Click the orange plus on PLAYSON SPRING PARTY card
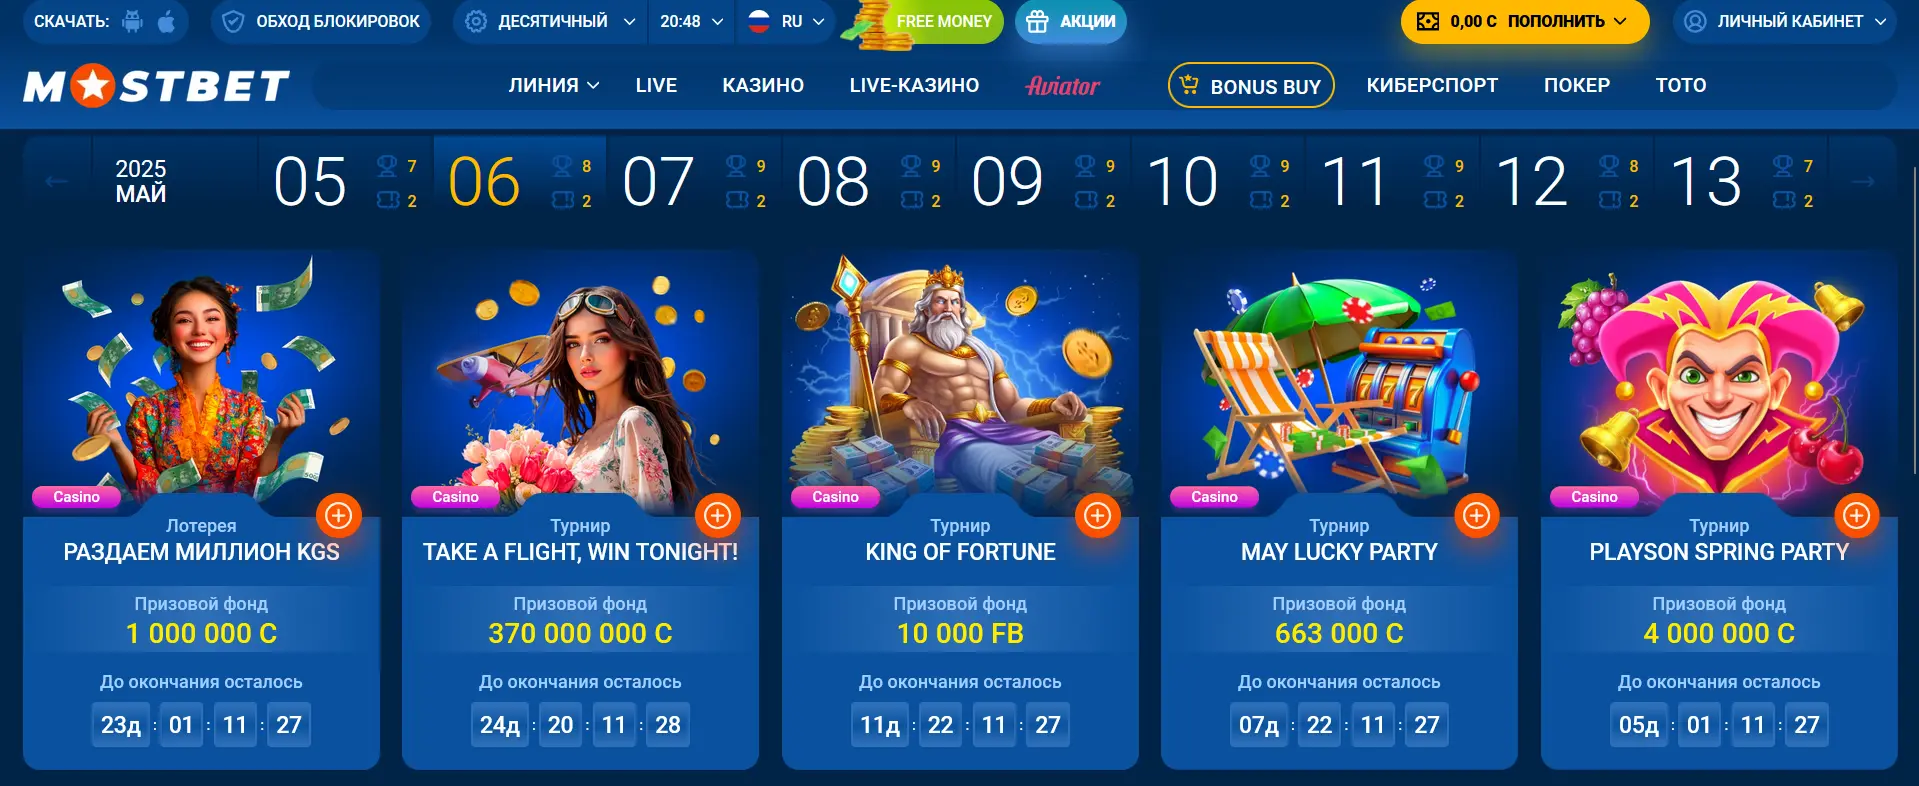The width and height of the screenshot is (1919, 786). [x=1857, y=515]
